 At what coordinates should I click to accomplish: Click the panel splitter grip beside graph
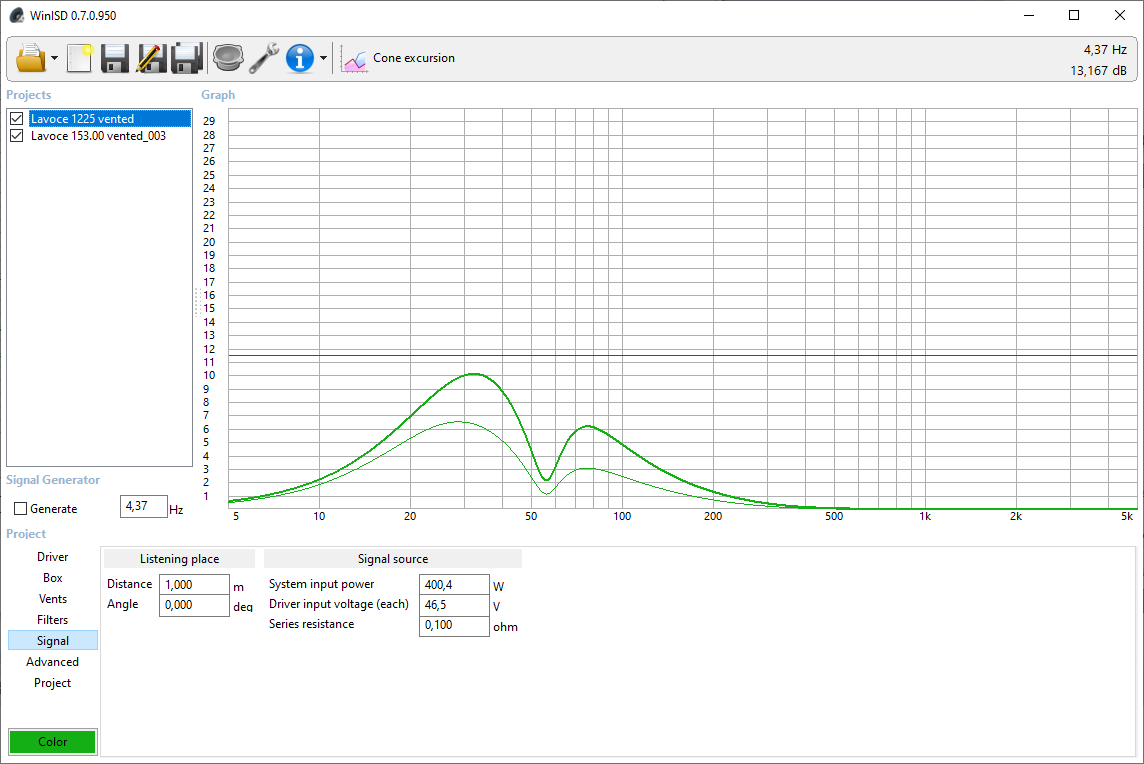196,302
